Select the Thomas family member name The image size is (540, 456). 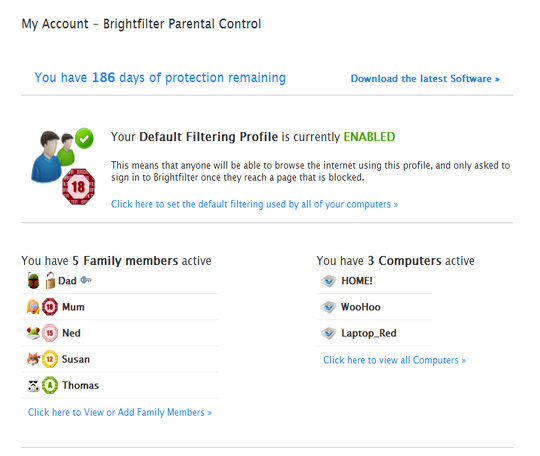[x=81, y=385]
